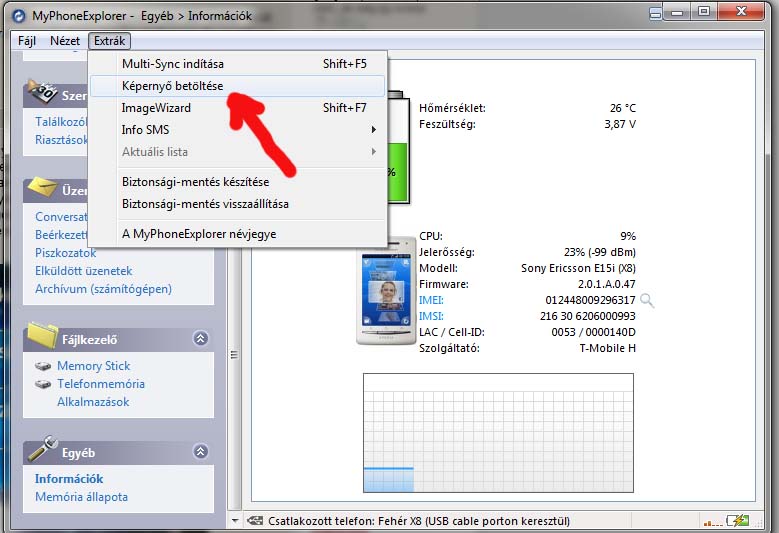Click the CPU usage history graph

(x=498, y=433)
